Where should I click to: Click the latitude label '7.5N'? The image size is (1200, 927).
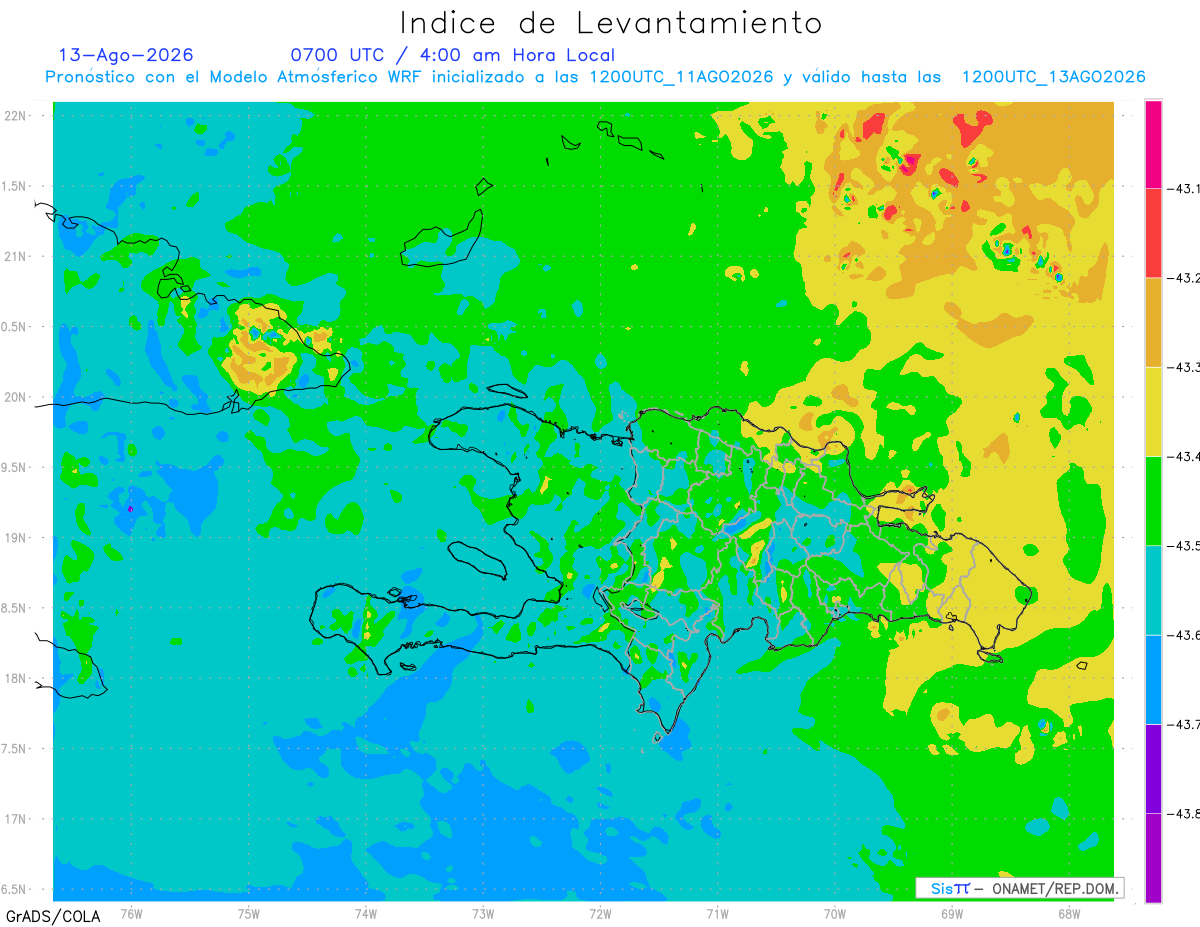tap(15, 749)
